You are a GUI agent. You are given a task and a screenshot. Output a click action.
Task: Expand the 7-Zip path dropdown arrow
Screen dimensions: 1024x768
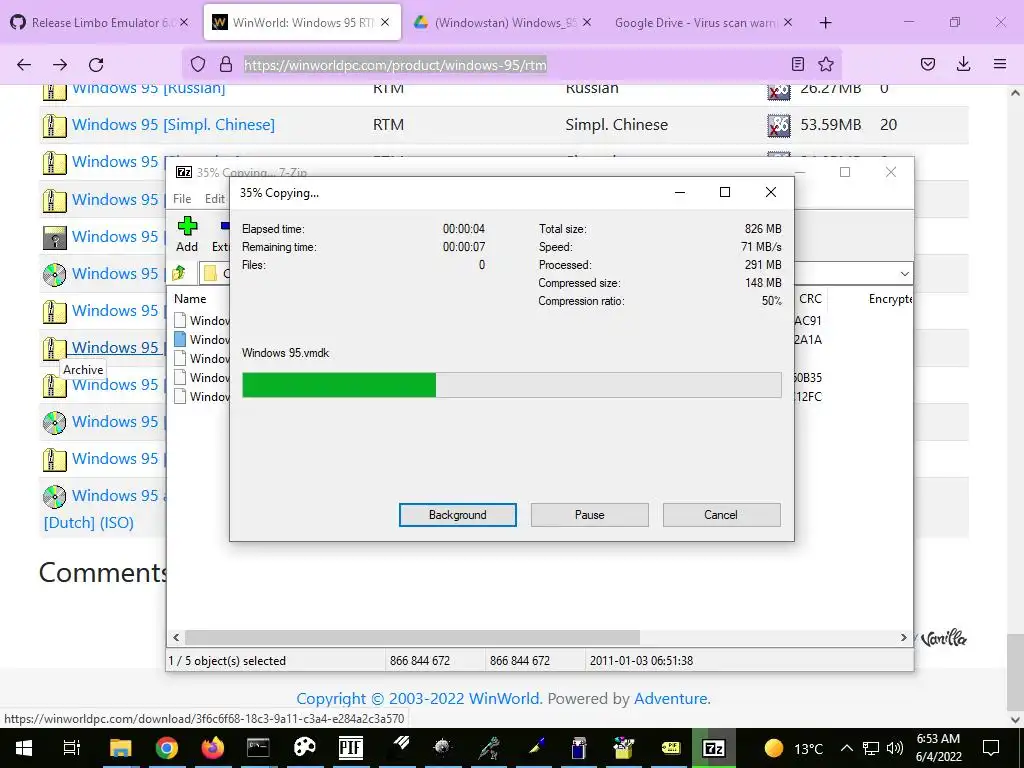point(904,274)
